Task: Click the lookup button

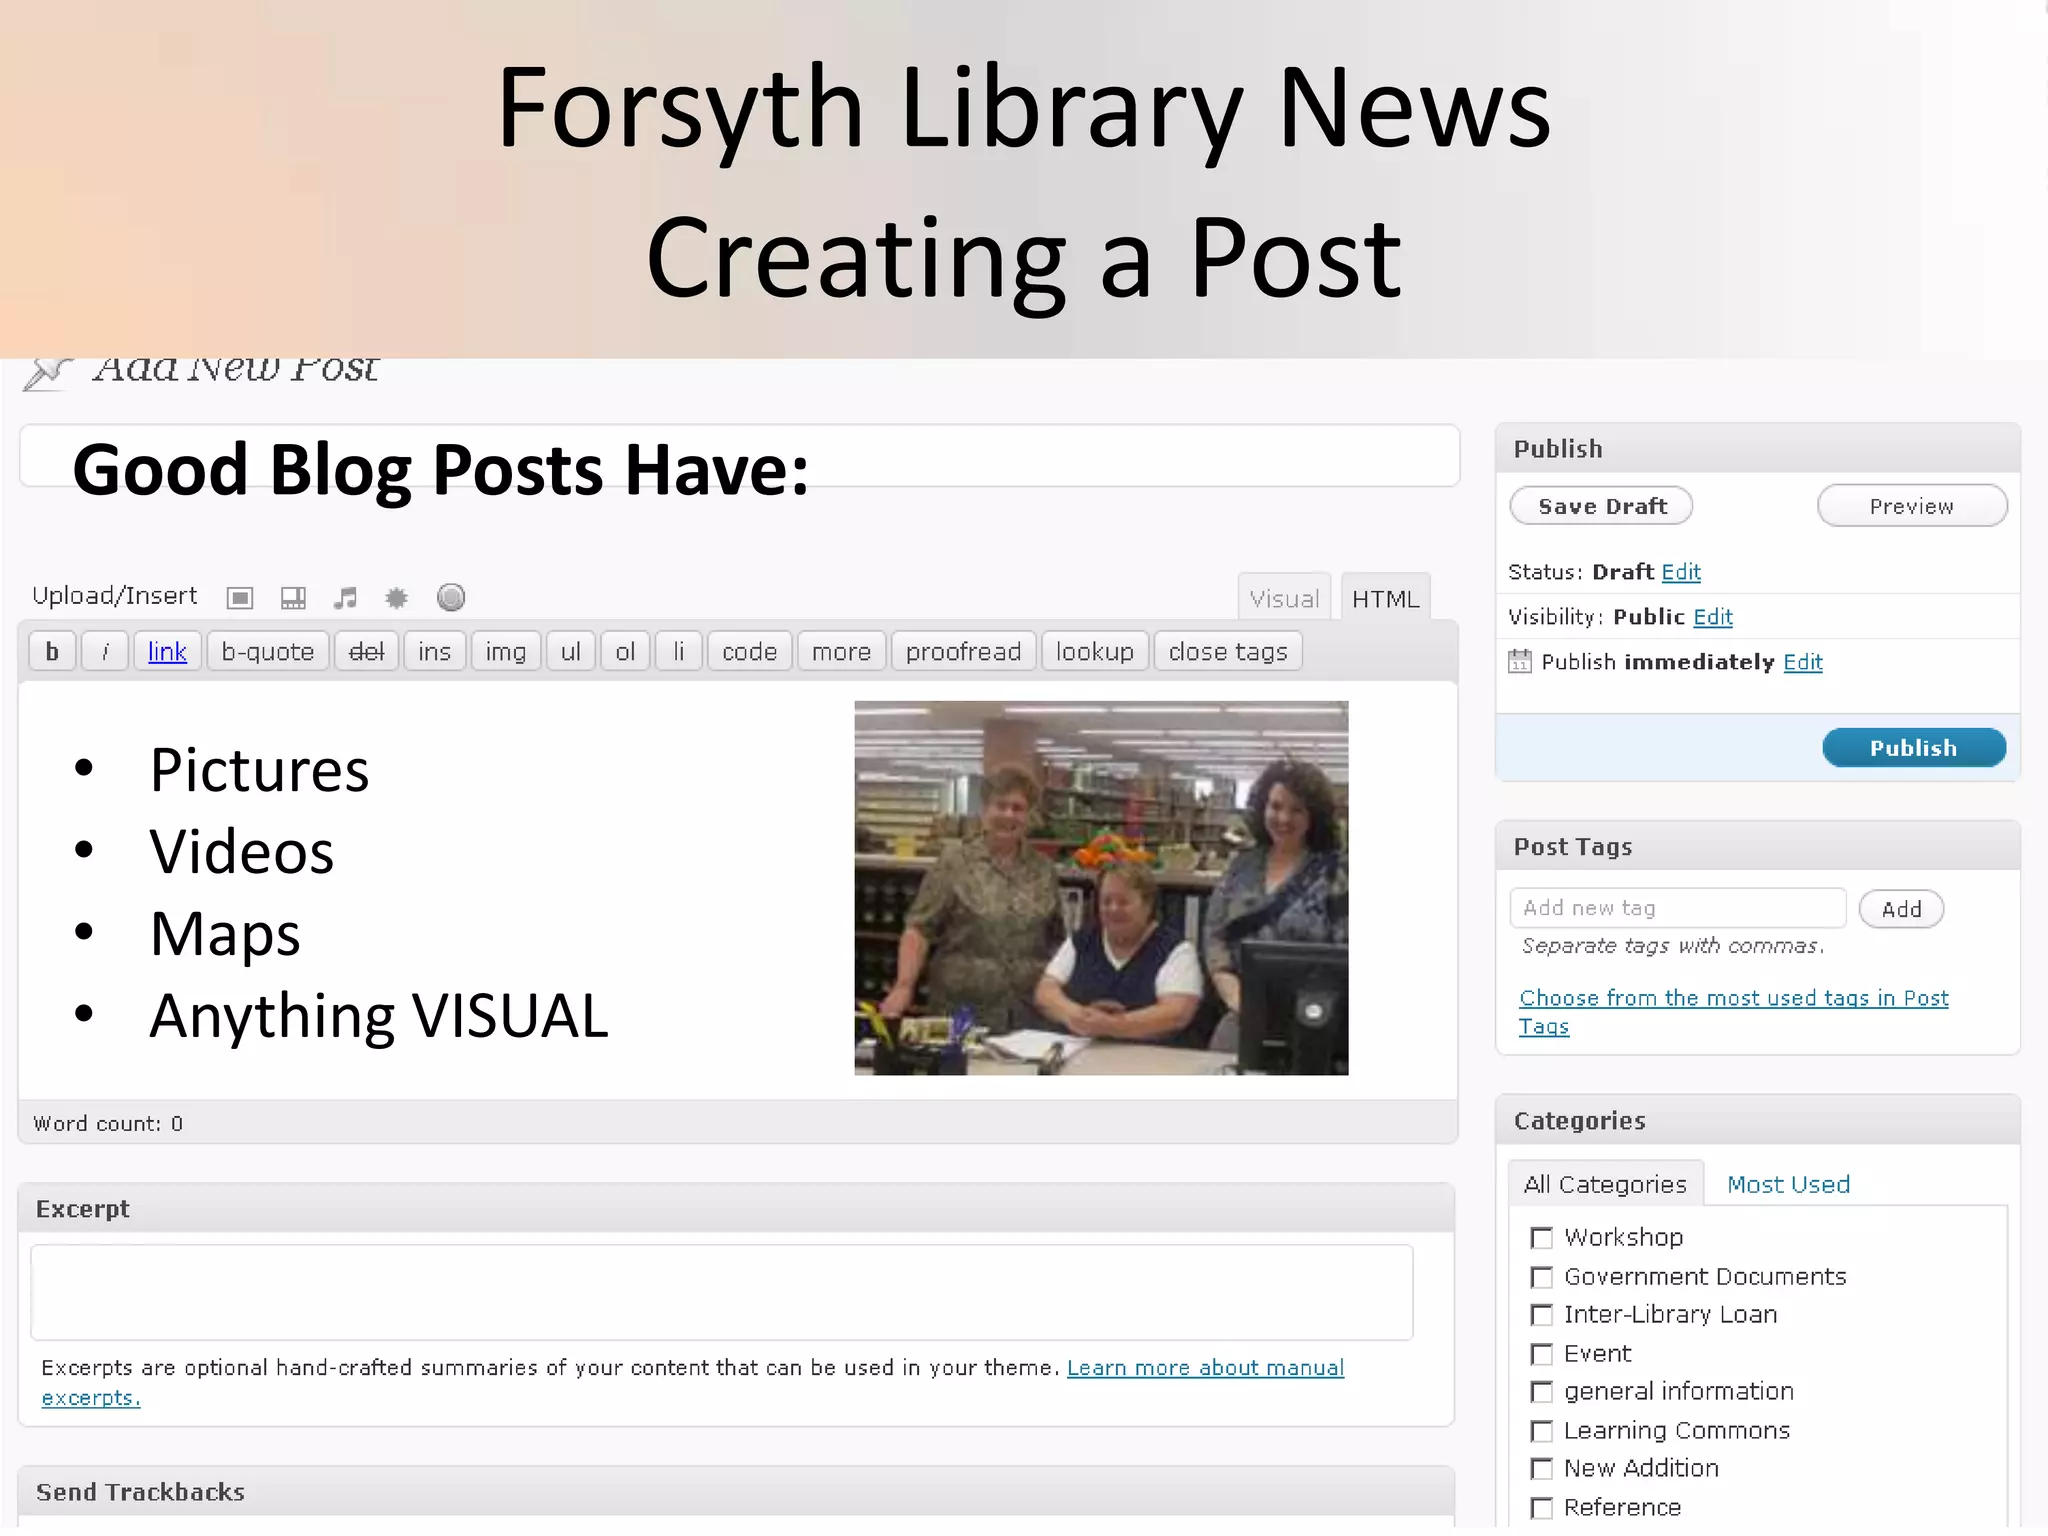Action: (1095, 652)
